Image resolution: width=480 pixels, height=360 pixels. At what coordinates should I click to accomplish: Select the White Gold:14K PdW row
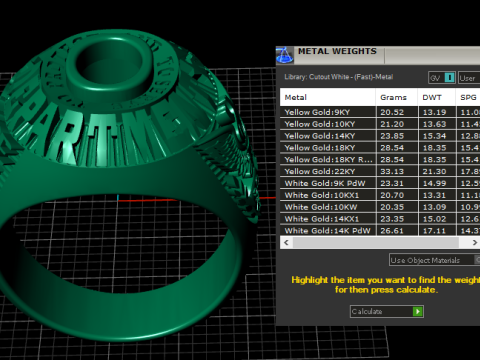380,231
